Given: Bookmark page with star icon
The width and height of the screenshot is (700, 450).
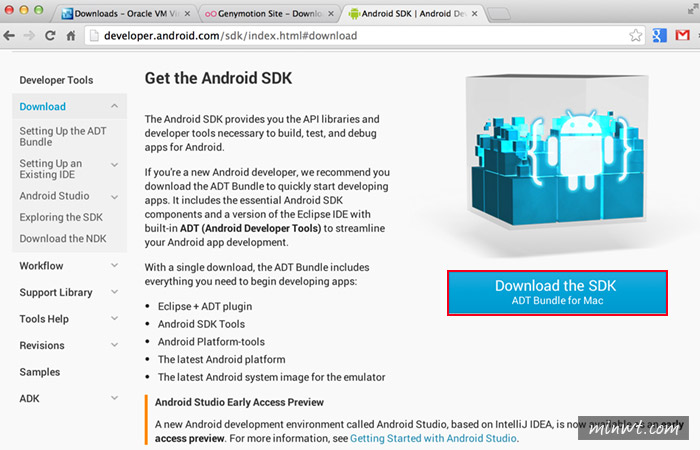Looking at the screenshot, I should pyautogui.click(x=635, y=35).
